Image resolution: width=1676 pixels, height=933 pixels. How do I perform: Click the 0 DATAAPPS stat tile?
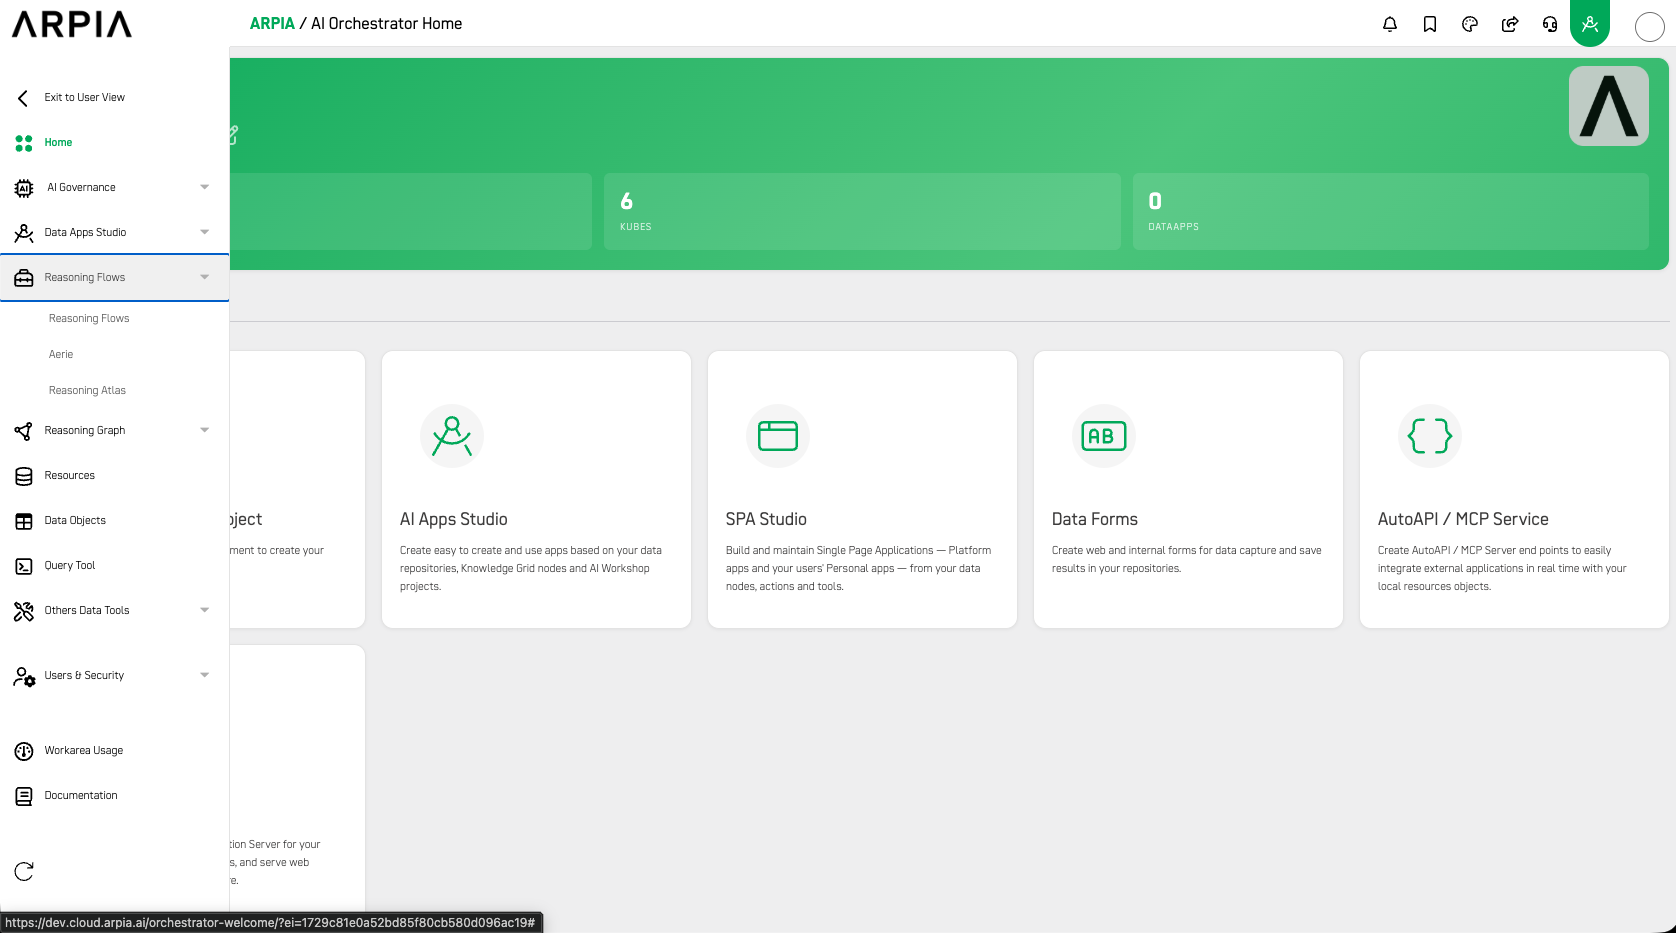[1391, 211]
